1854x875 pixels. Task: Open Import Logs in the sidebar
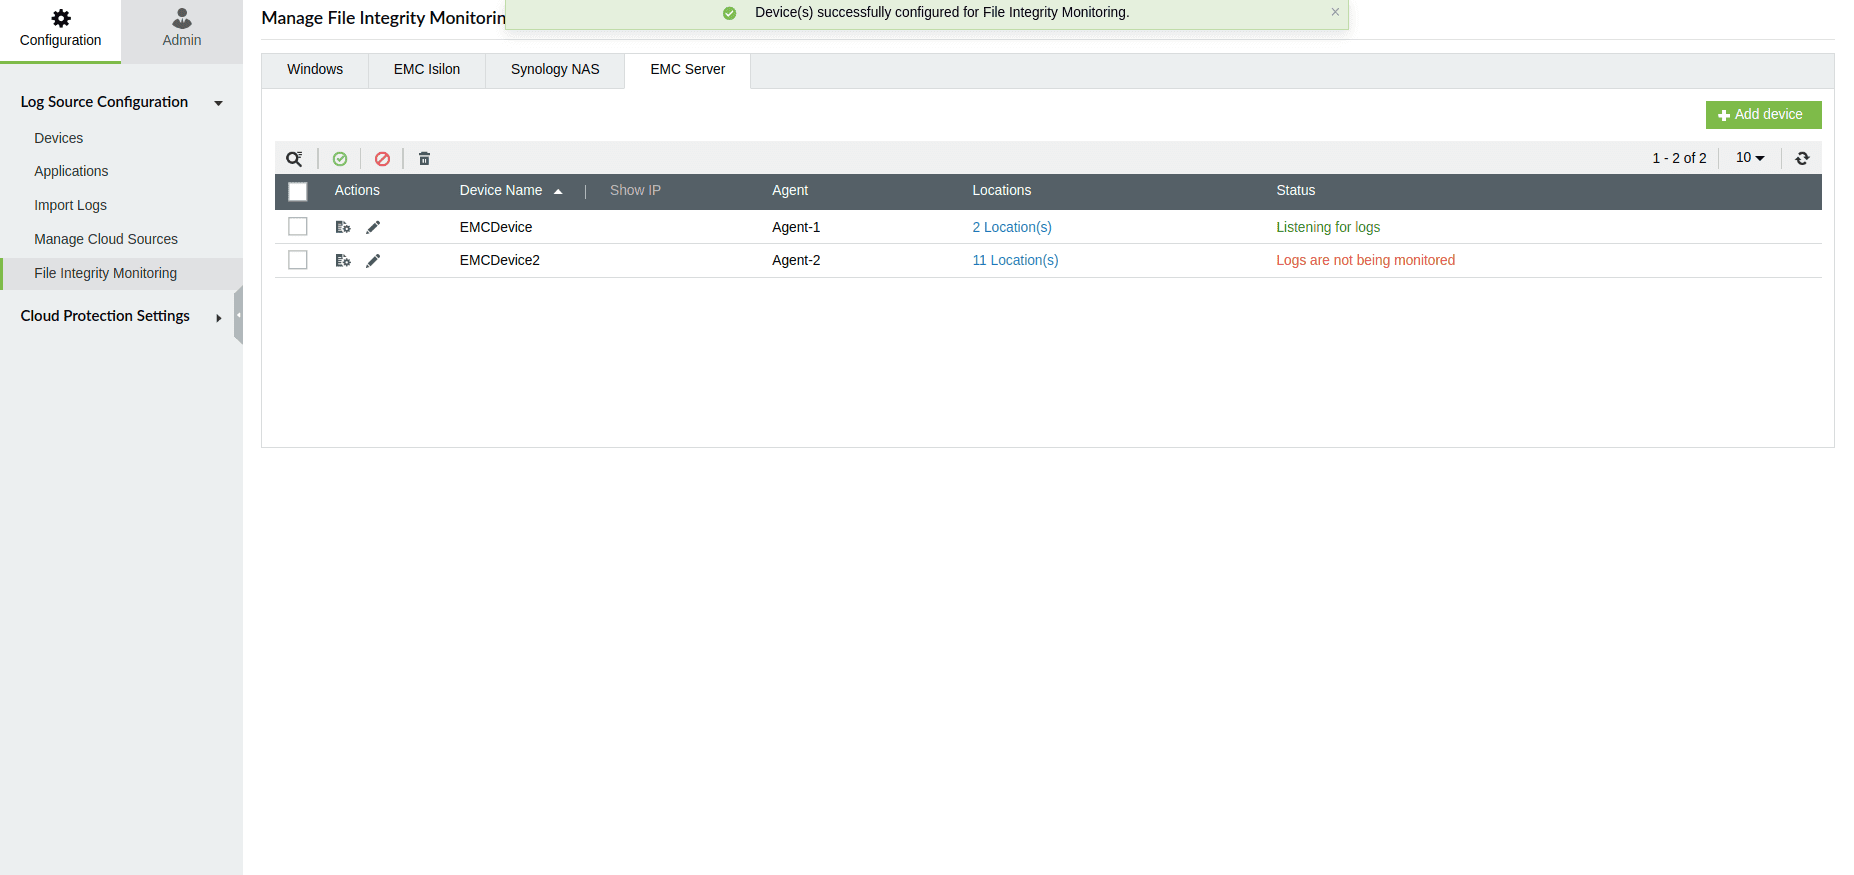click(x=70, y=205)
